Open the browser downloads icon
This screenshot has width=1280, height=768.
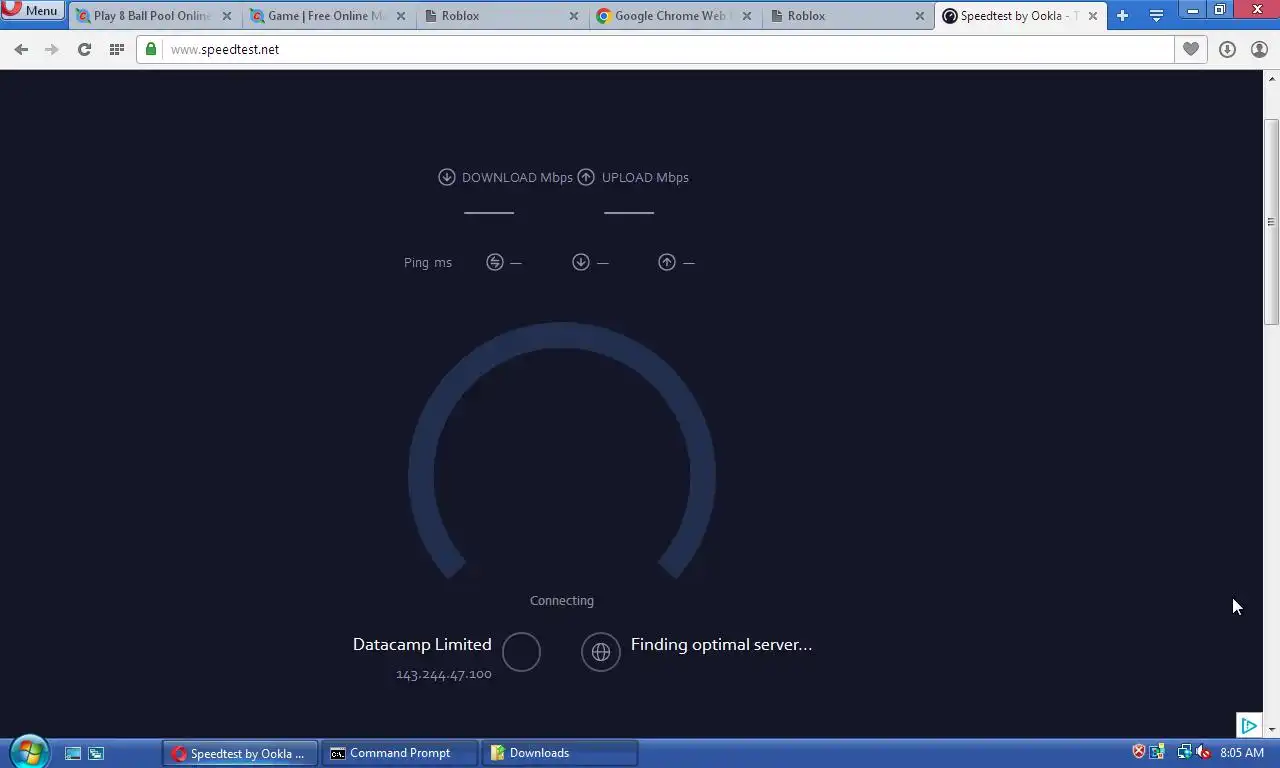point(1227,49)
